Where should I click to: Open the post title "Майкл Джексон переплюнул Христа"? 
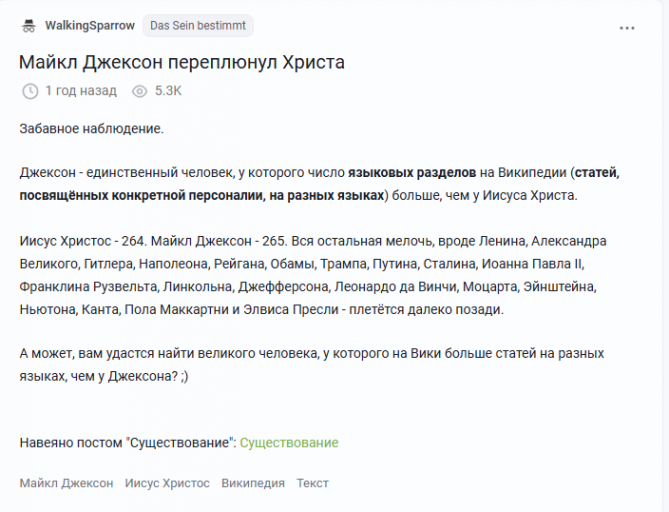(182, 62)
